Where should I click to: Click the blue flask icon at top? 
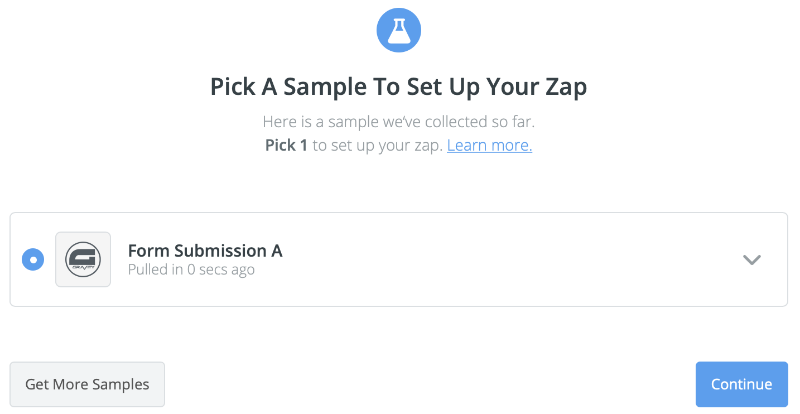tap(398, 30)
